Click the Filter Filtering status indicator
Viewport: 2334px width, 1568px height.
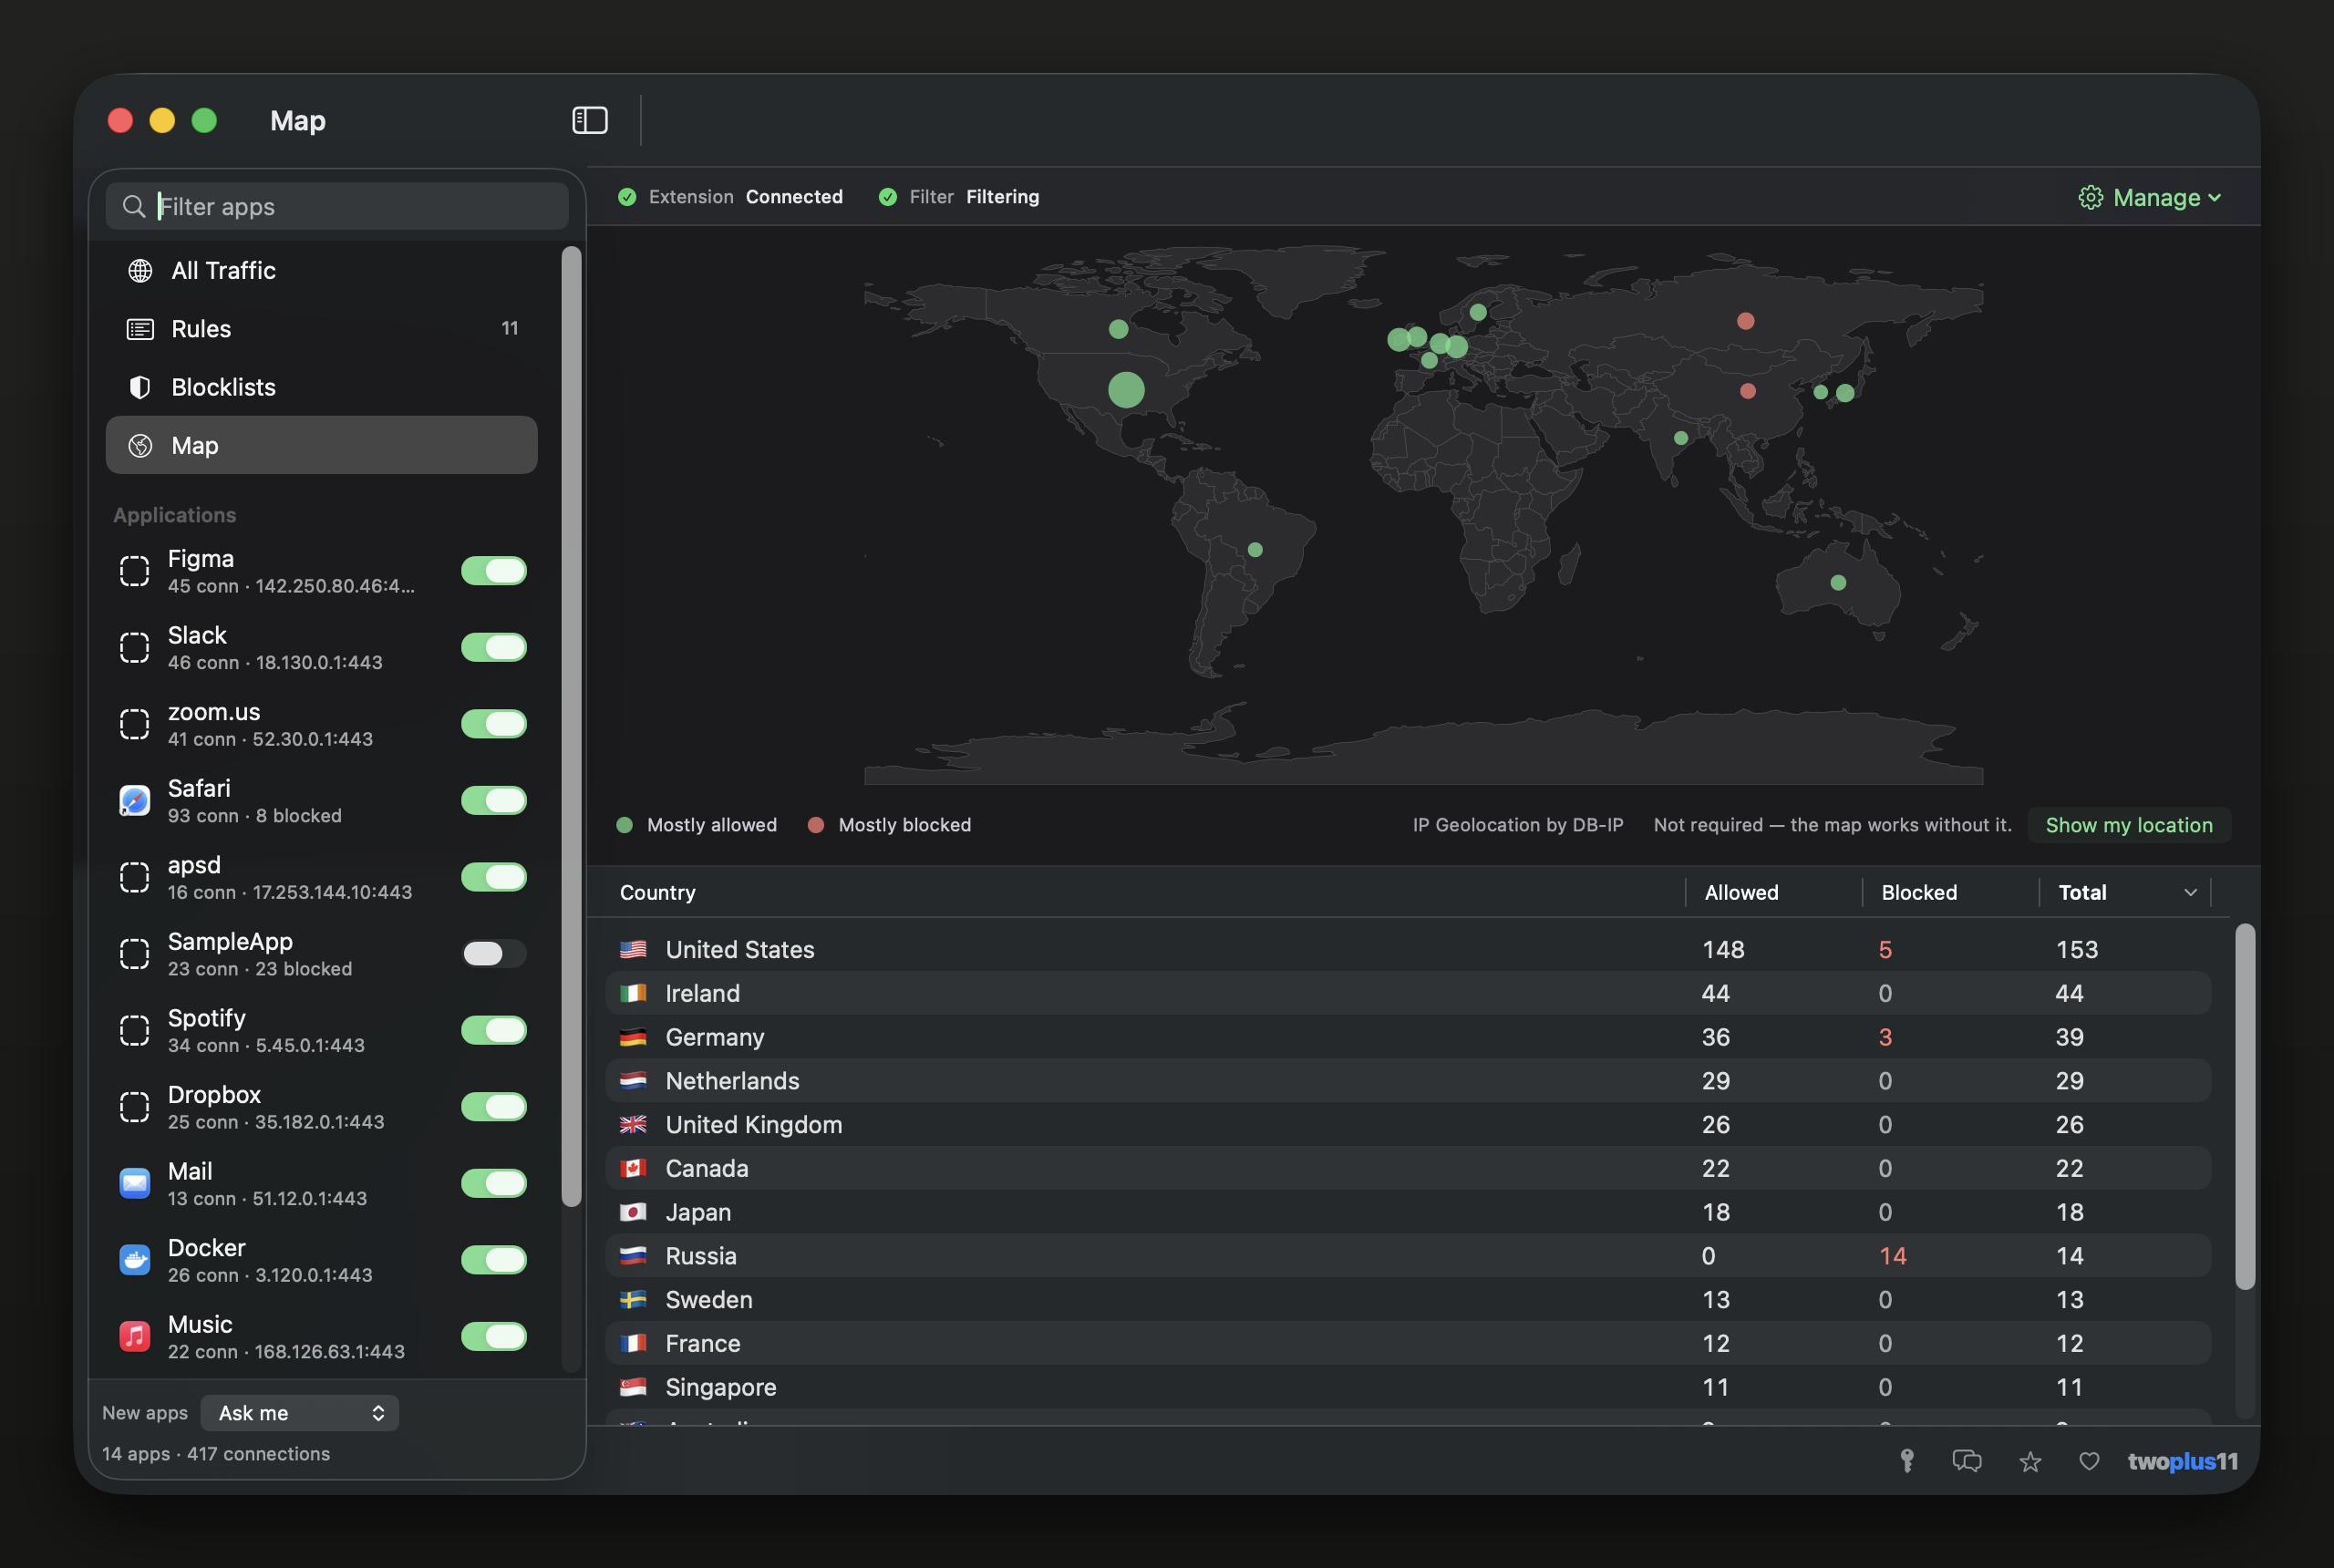click(958, 197)
